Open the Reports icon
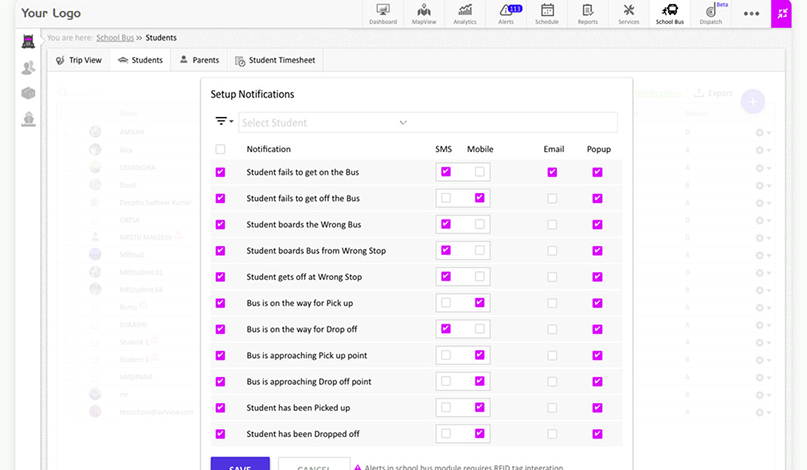 click(588, 14)
